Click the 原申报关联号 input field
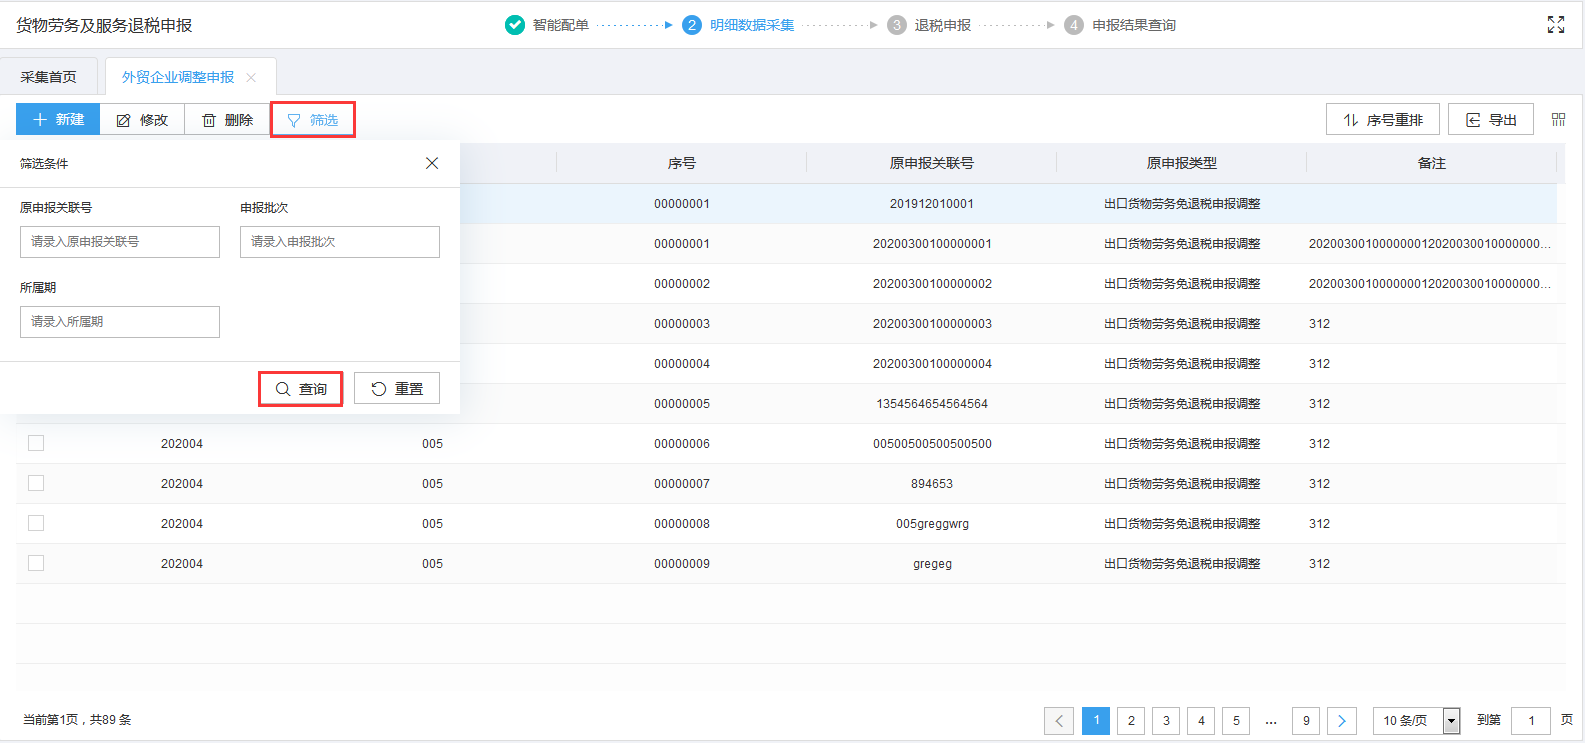This screenshot has height=743, width=1585. click(x=120, y=242)
